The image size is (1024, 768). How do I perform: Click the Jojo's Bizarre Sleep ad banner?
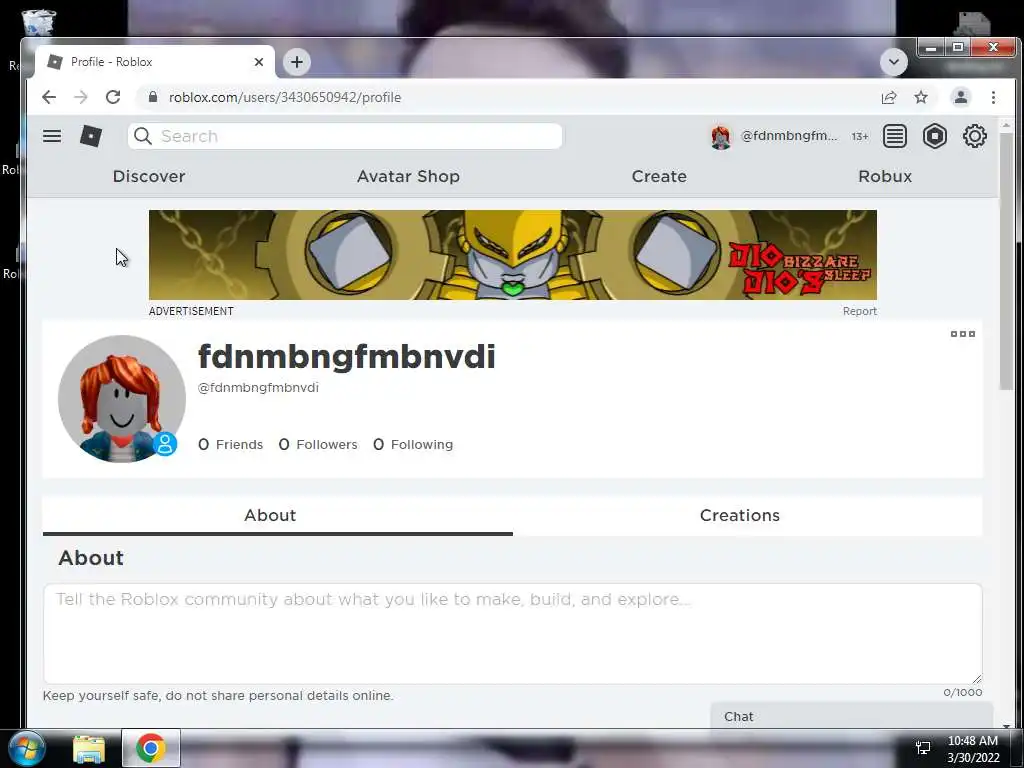pos(513,255)
